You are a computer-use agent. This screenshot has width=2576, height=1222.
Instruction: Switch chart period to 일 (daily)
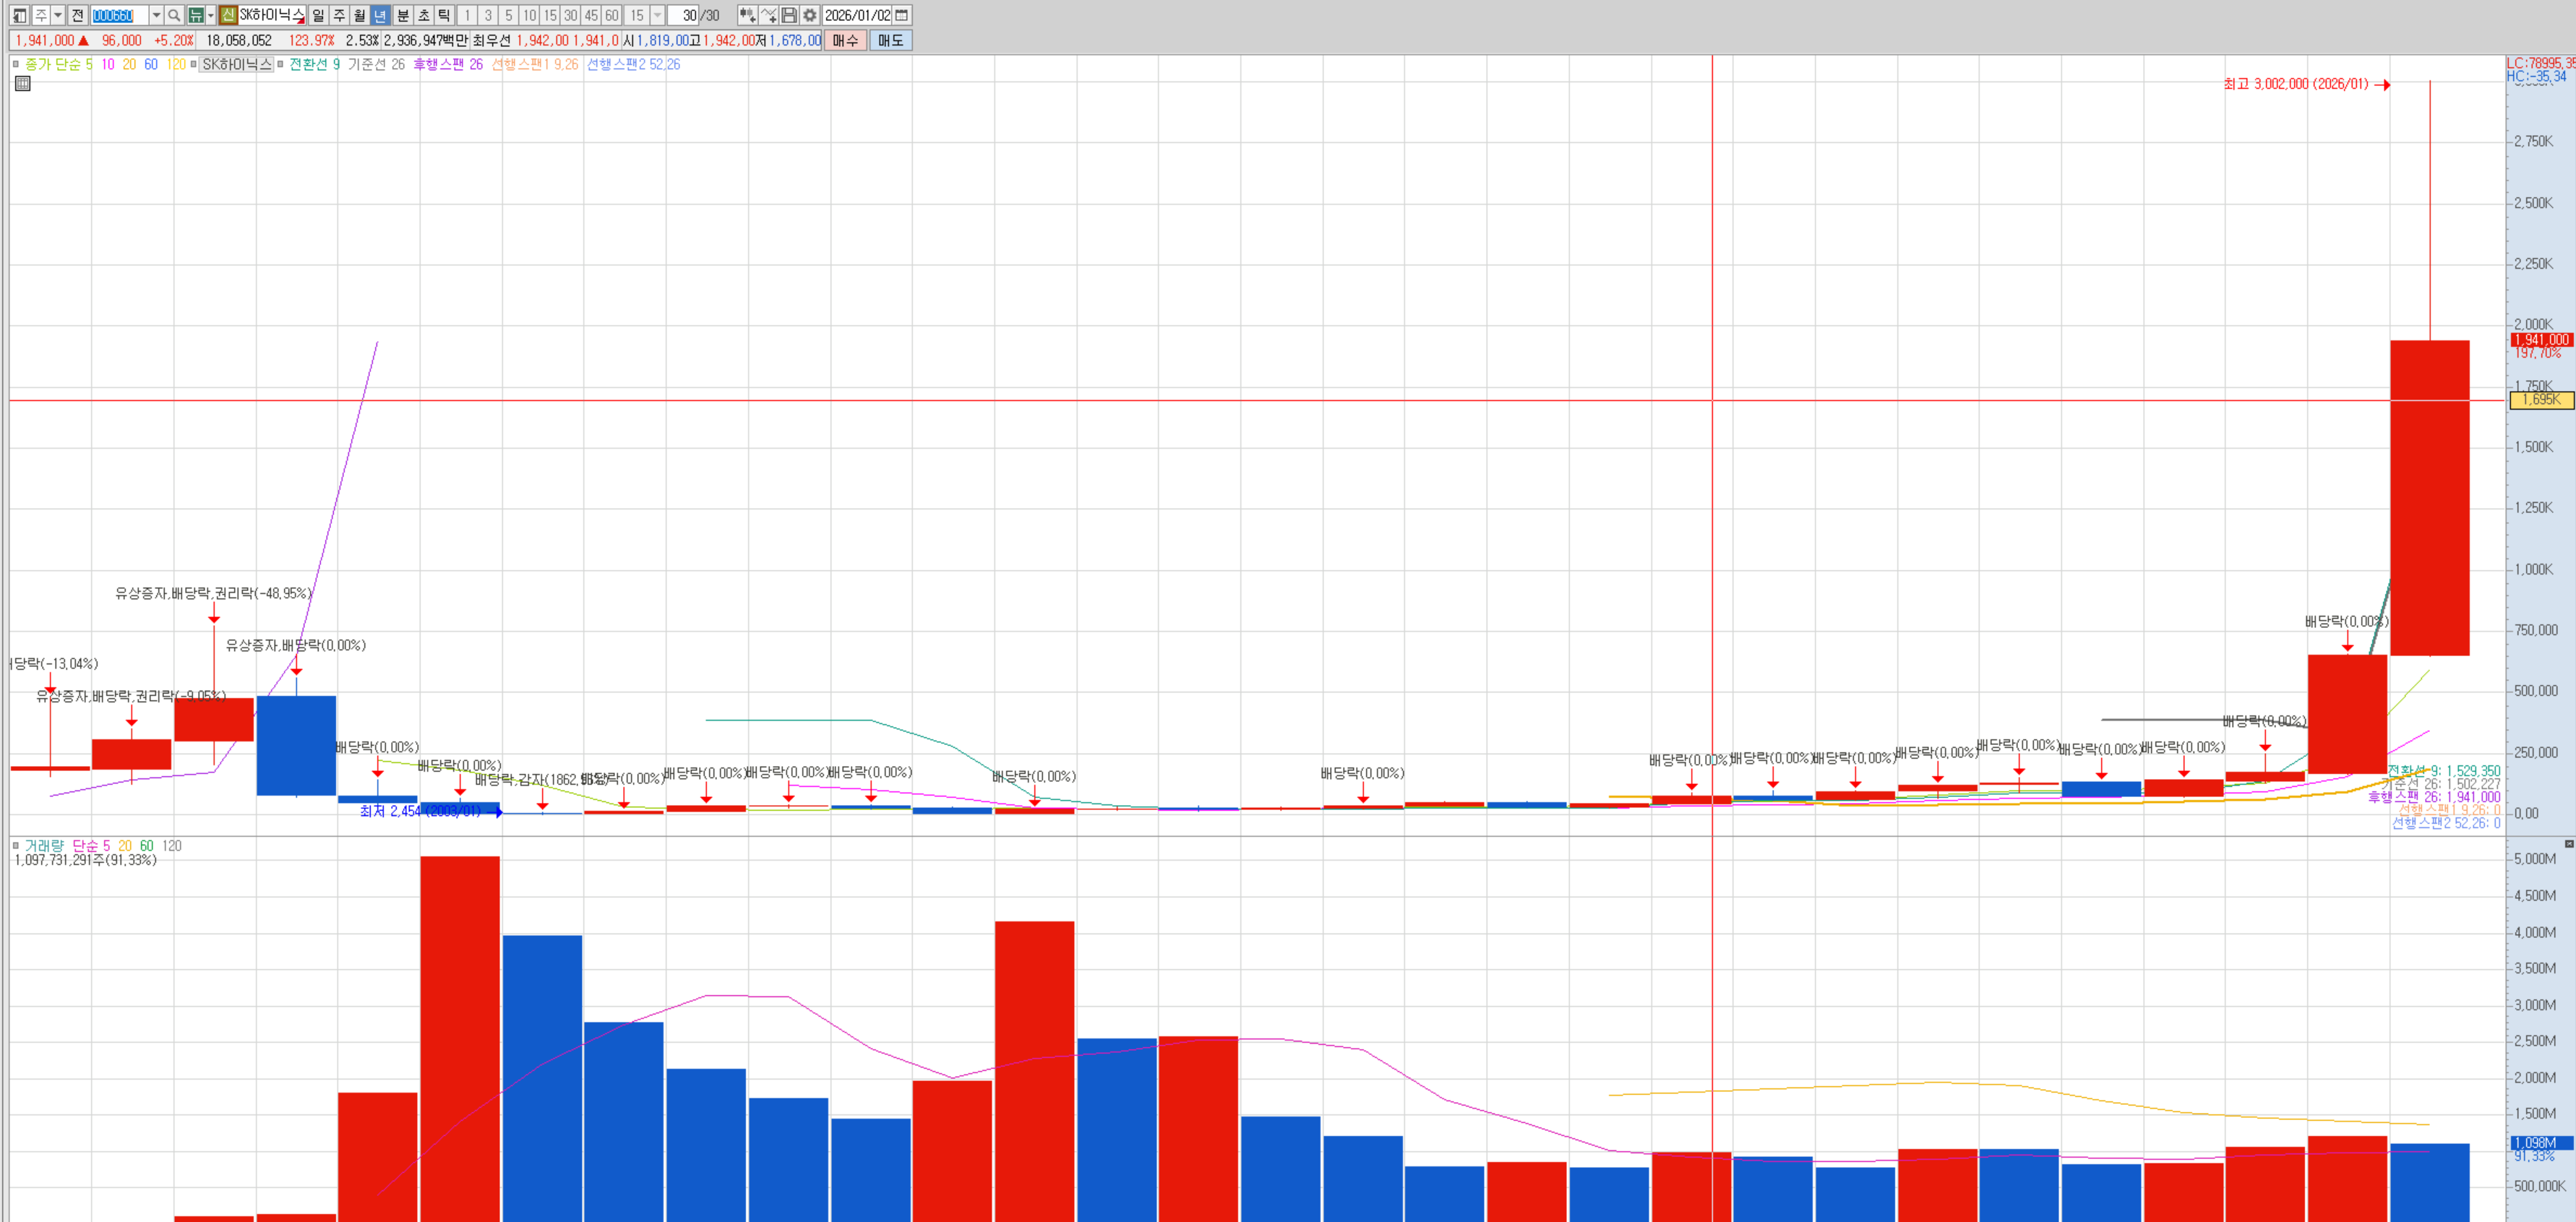318,15
